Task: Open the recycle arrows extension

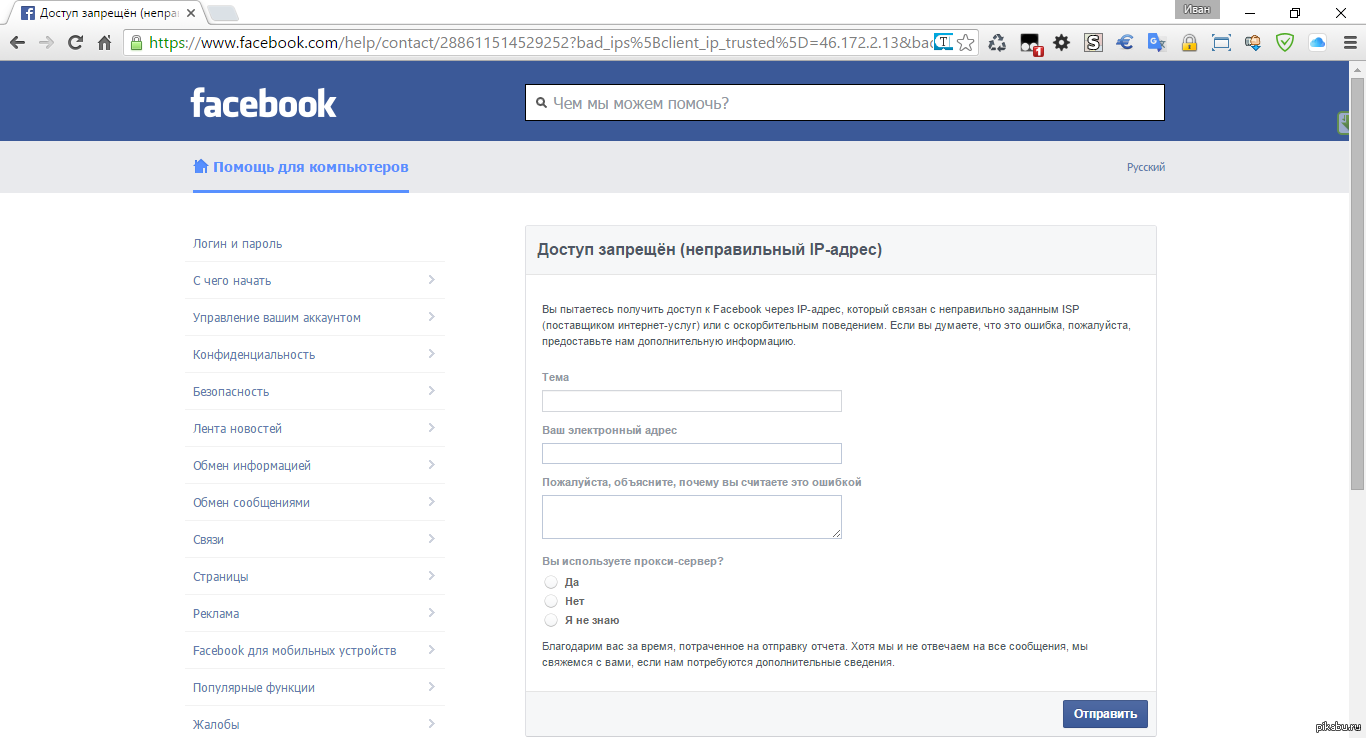Action: coord(997,43)
